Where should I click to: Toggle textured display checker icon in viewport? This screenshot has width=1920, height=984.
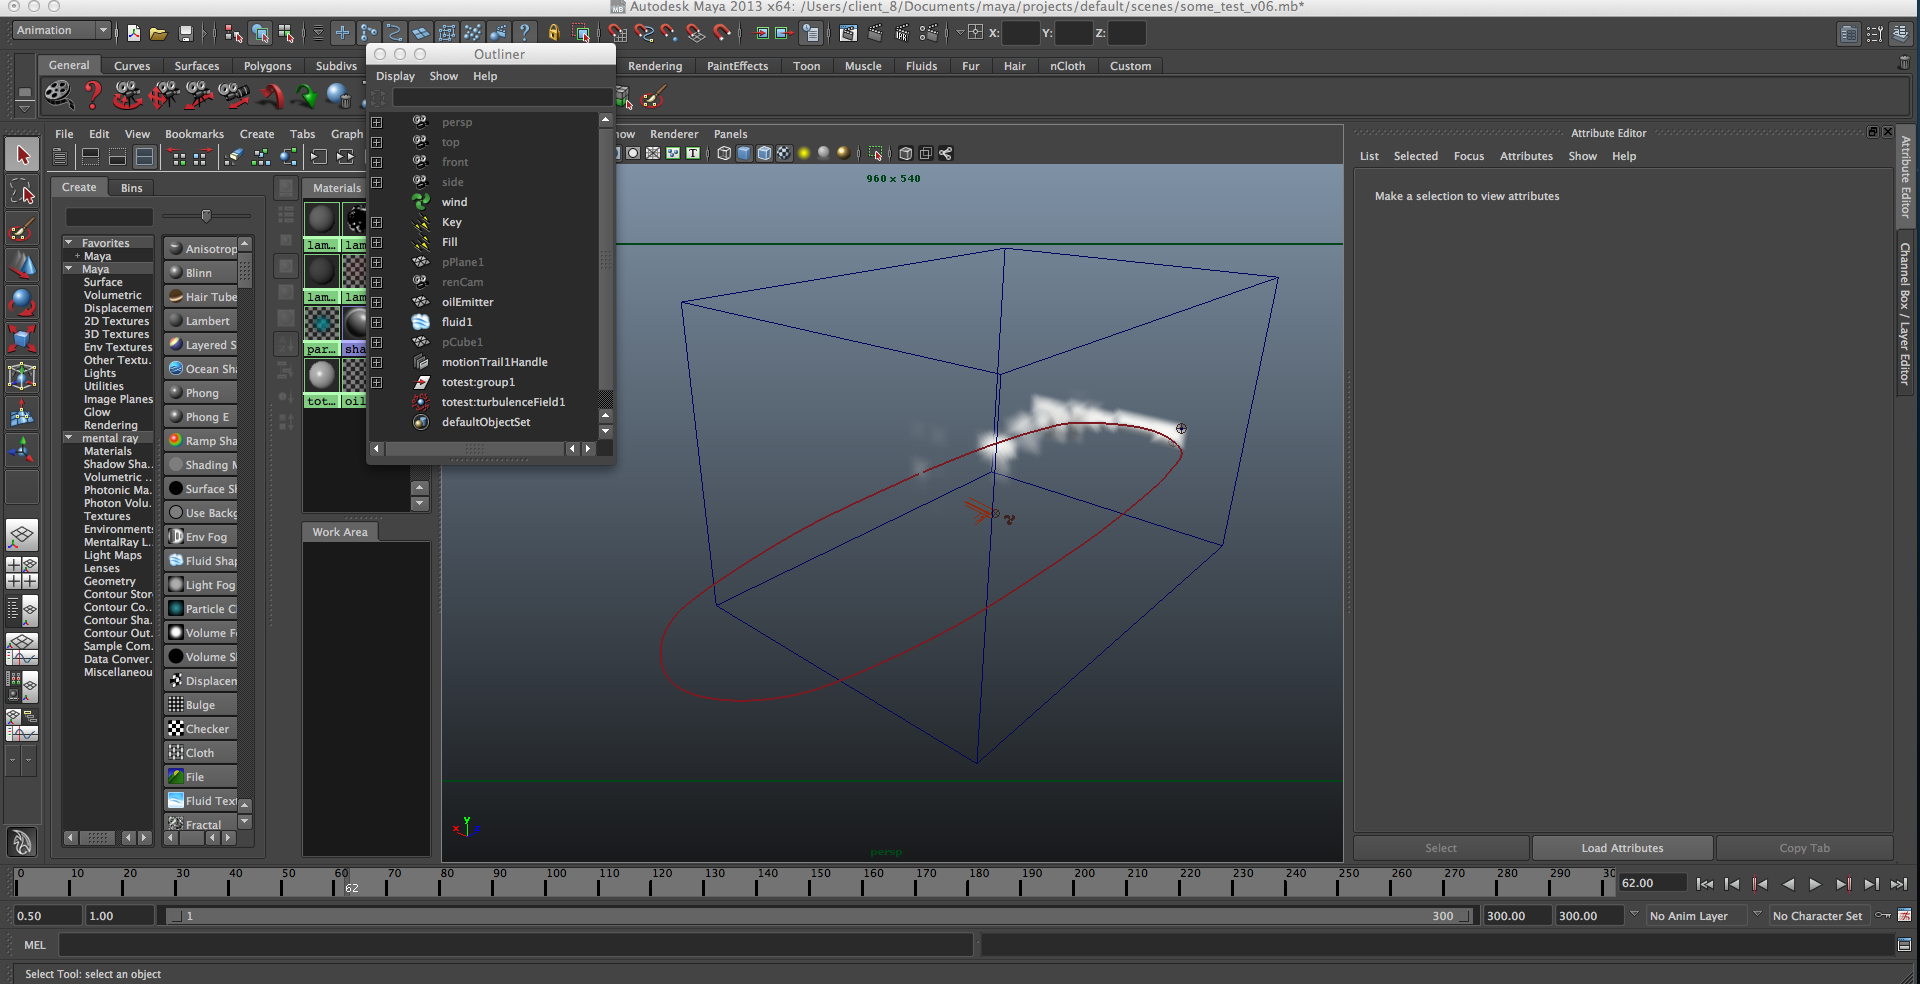tap(784, 154)
